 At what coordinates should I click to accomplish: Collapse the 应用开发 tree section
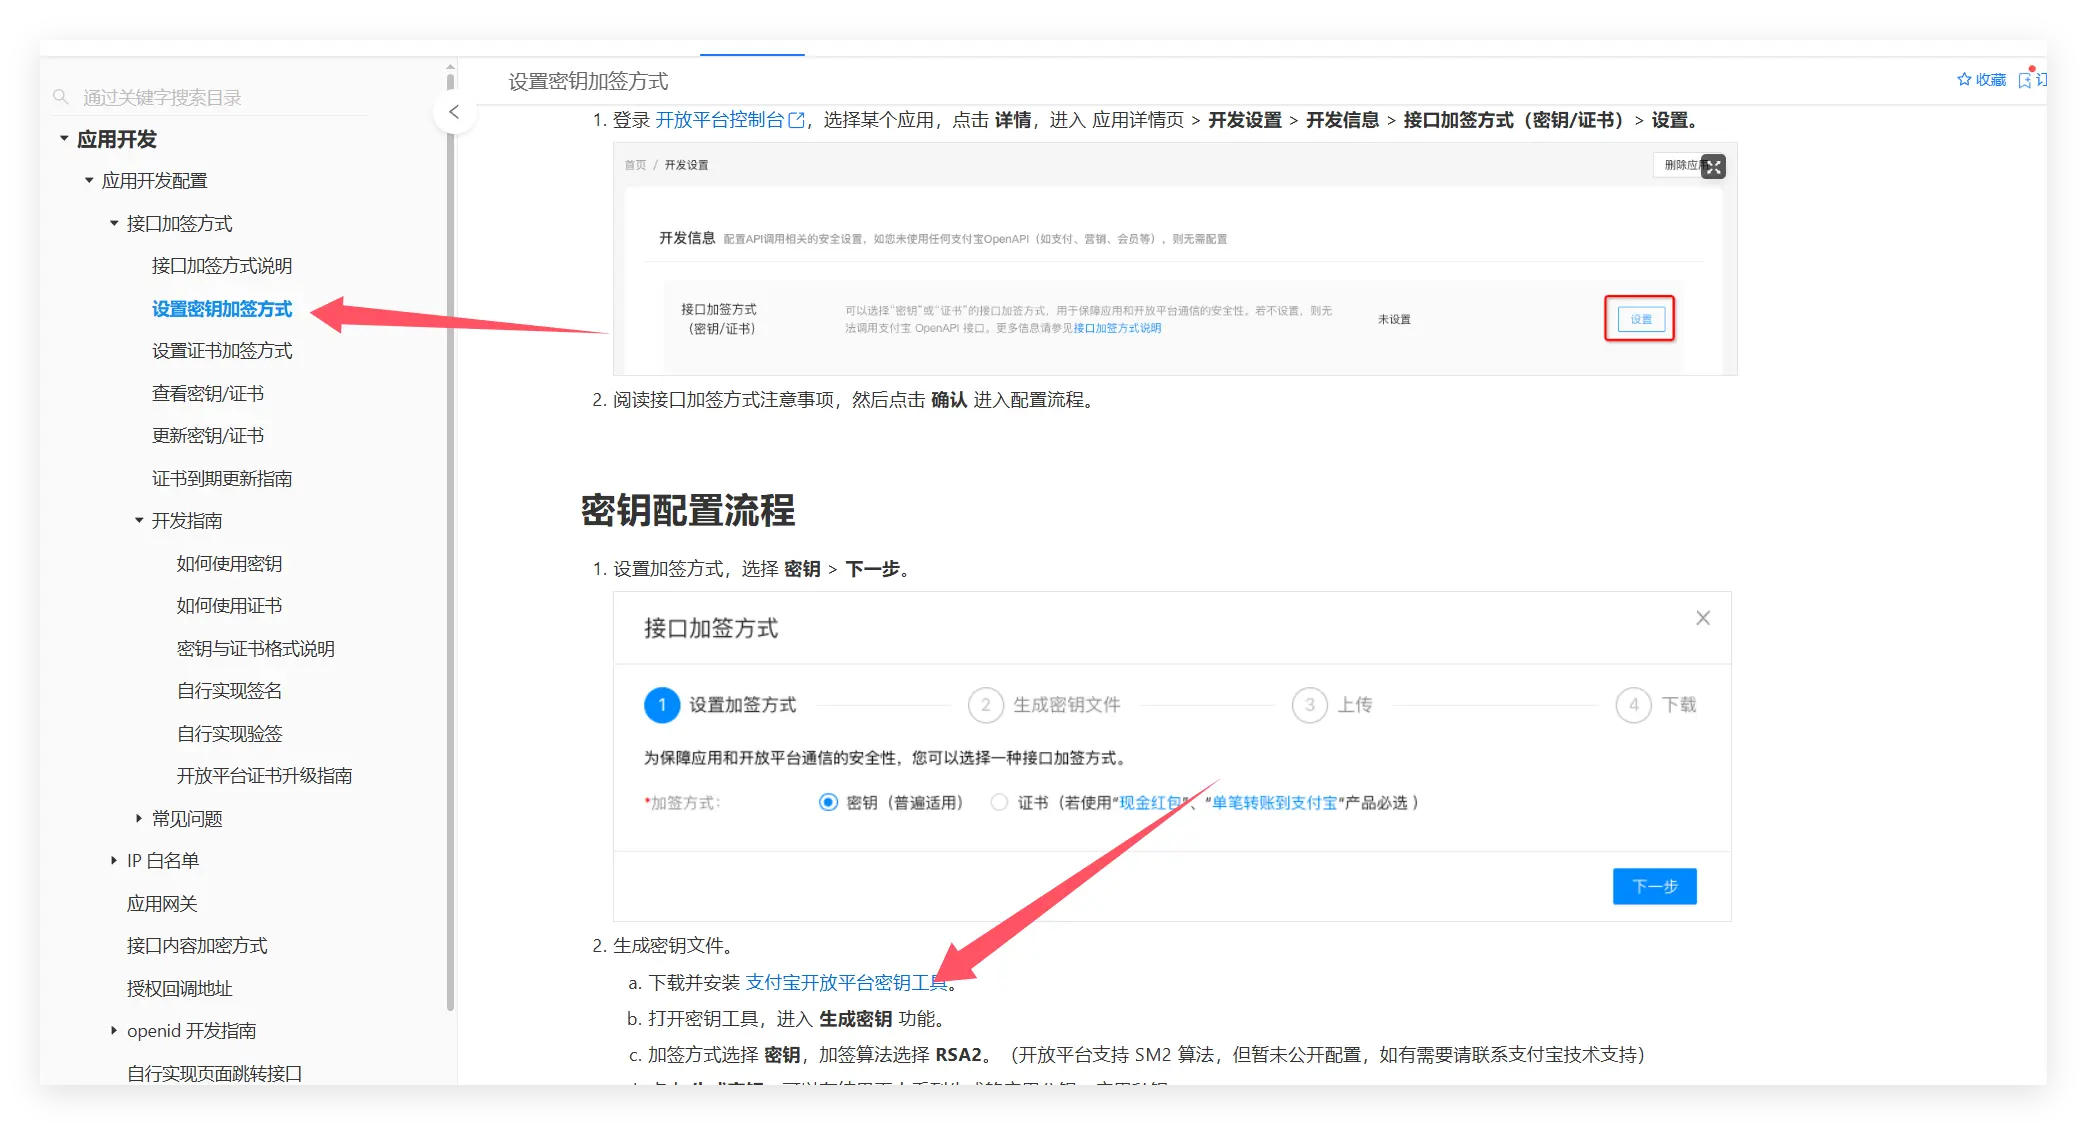[x=64, y=139]
